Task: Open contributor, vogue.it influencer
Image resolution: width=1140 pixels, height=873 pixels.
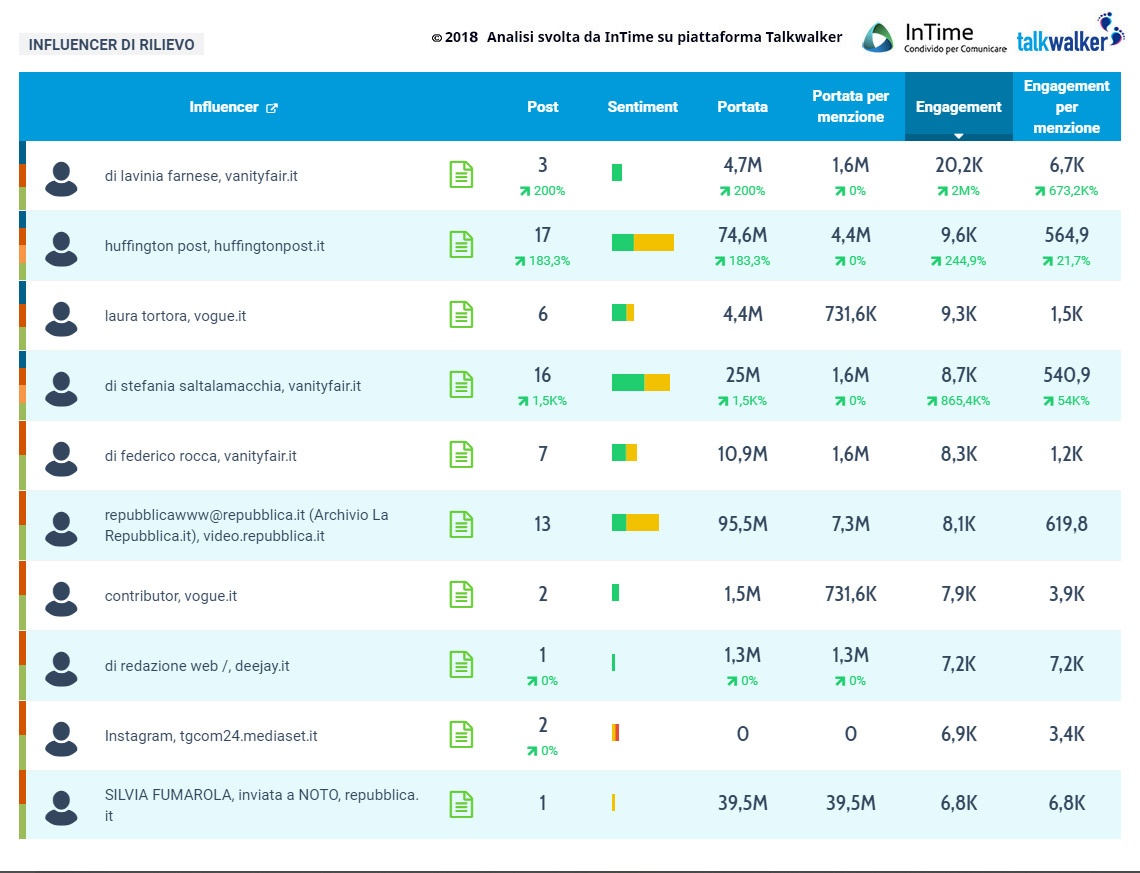Action: coord(171,596)
